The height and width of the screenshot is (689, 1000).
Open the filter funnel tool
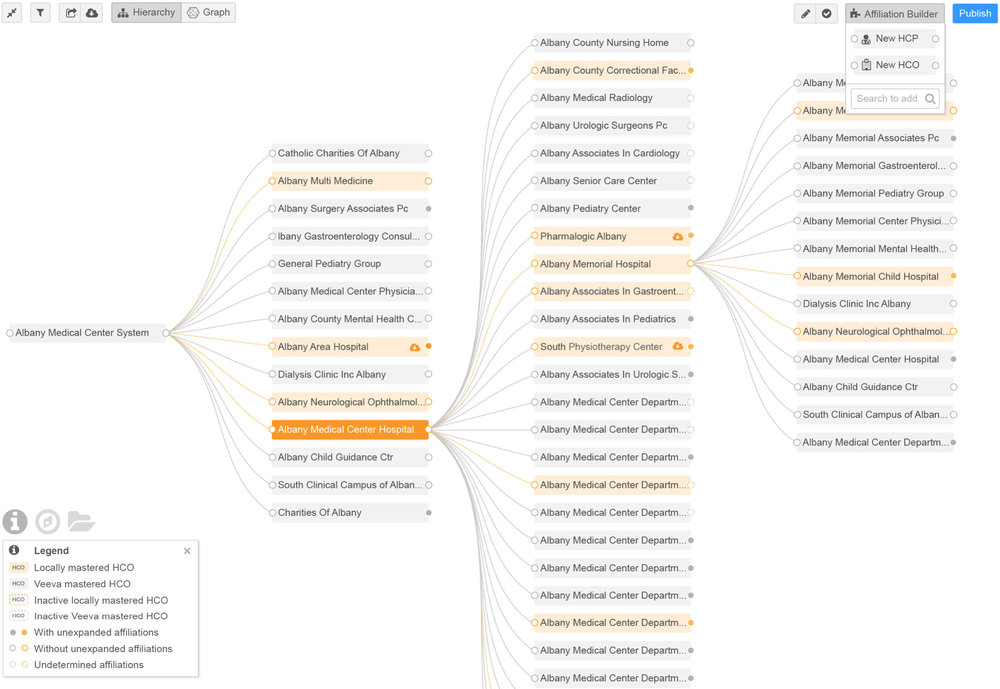40,13
